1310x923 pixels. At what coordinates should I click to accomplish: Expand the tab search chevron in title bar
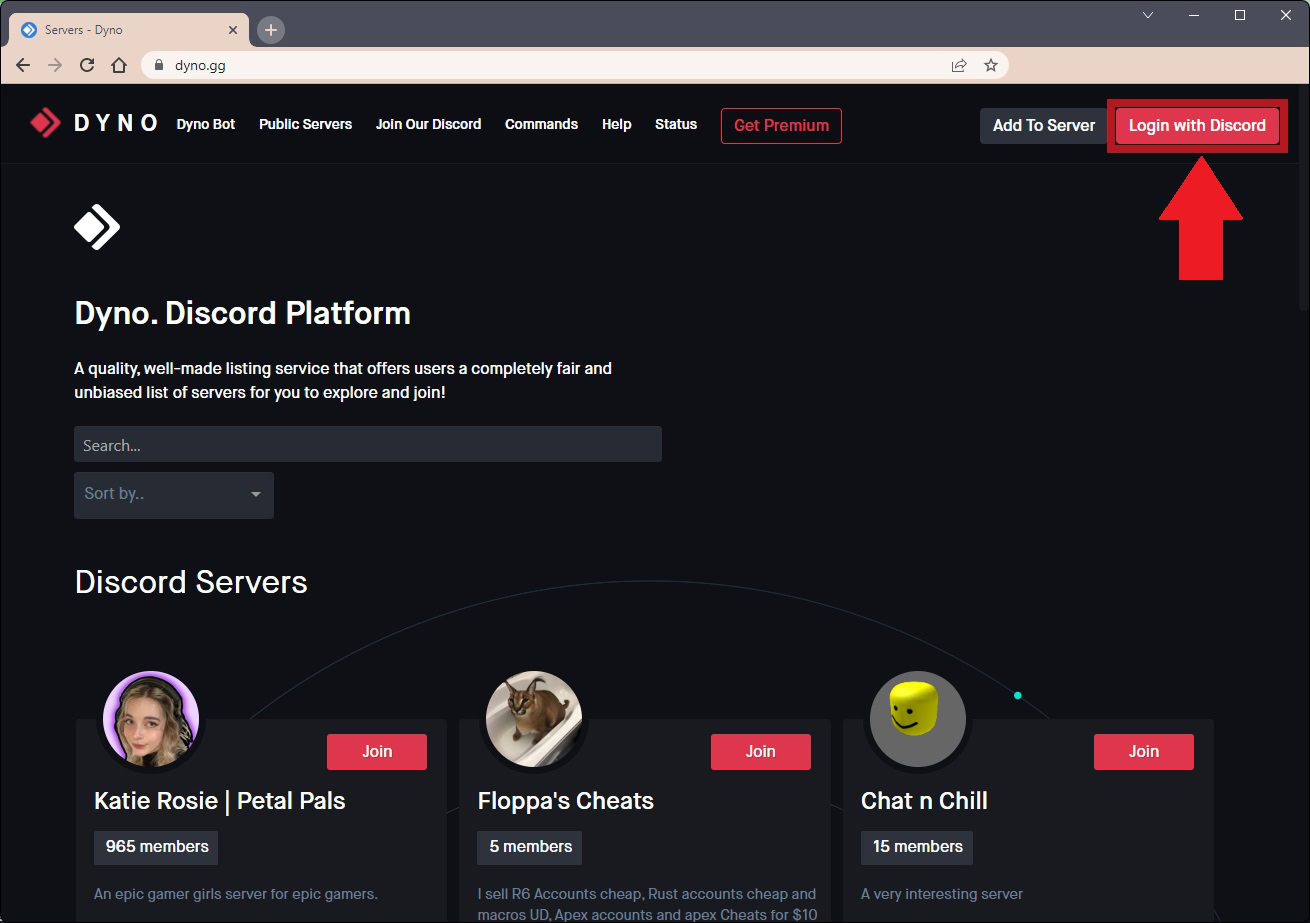click(1148, 15)
